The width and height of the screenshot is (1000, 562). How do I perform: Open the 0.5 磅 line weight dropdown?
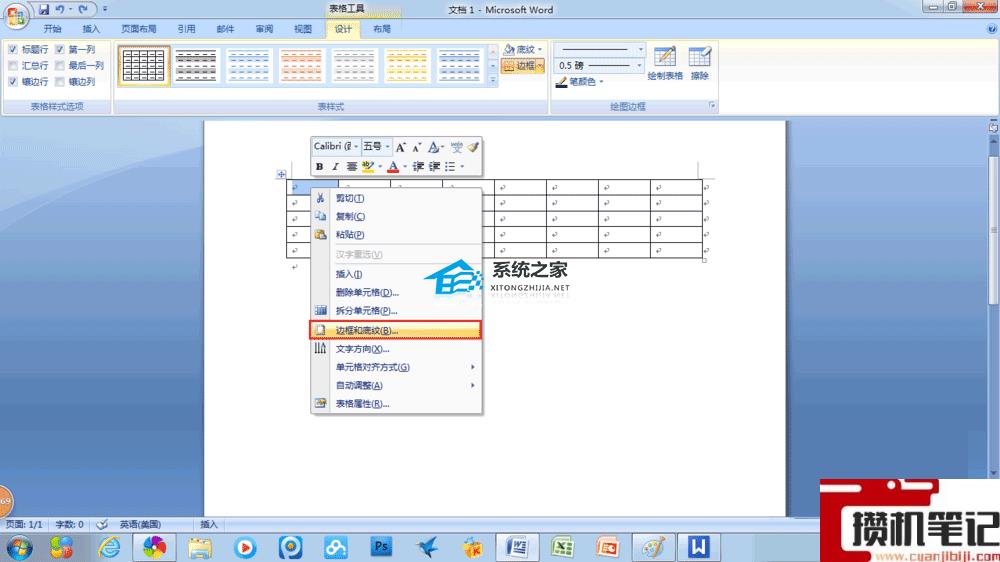(x=639, y=65)
